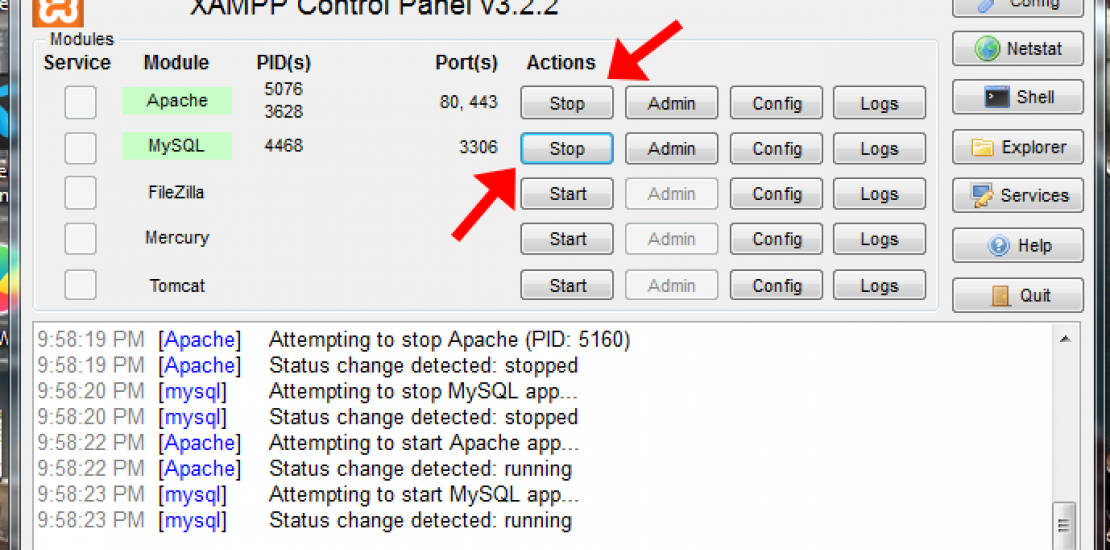Quit XAMPP using the door icon
Viewport: 1110px width, 550px height.
coord(1001,295)
